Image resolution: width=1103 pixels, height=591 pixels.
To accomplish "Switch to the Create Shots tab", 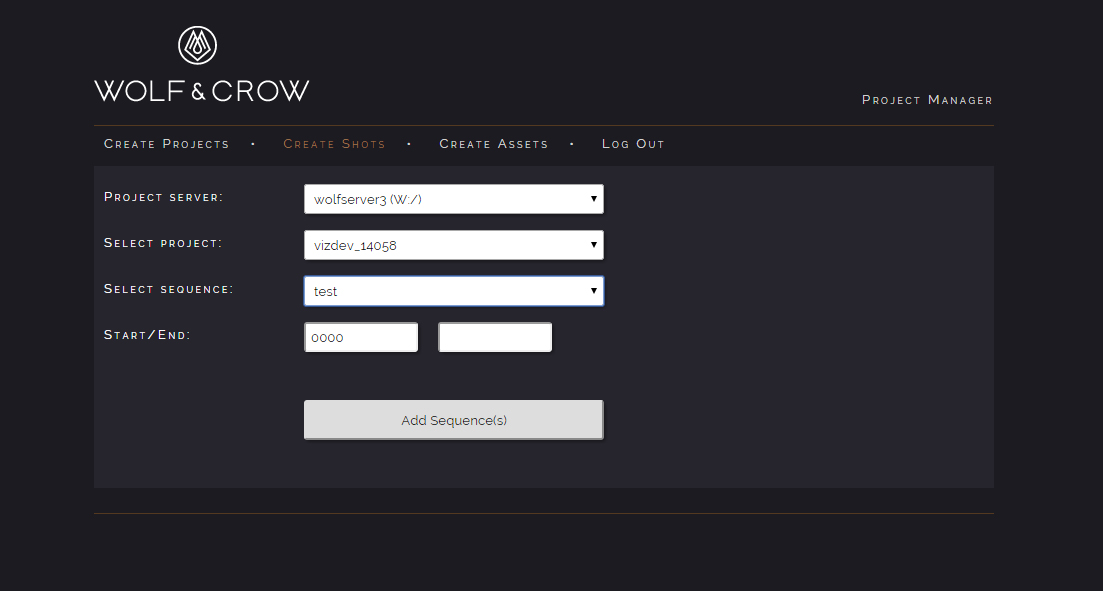I will [334, 144].
